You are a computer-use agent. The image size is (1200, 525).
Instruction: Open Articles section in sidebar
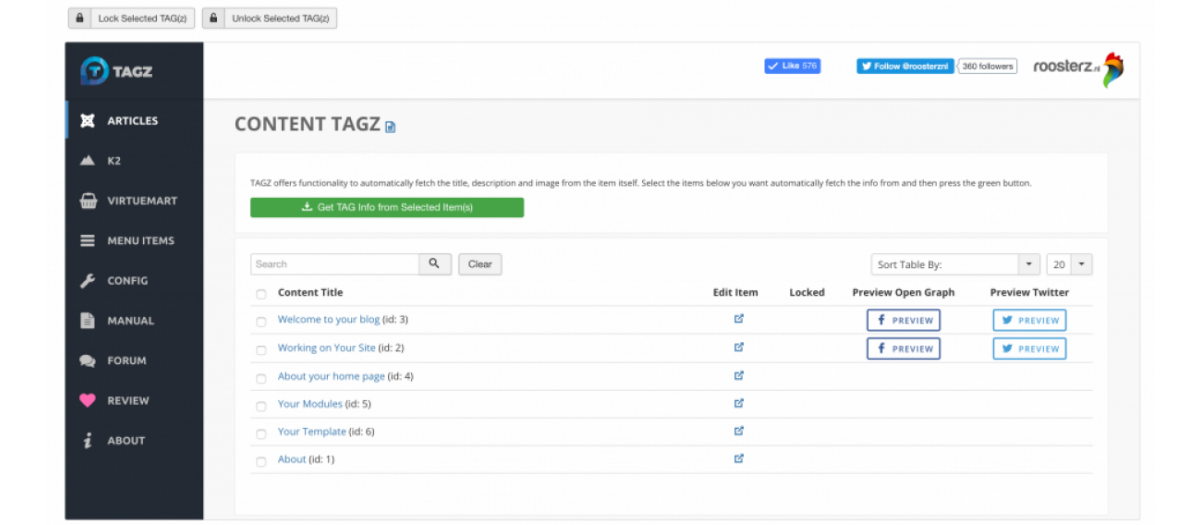pos(134,120)
